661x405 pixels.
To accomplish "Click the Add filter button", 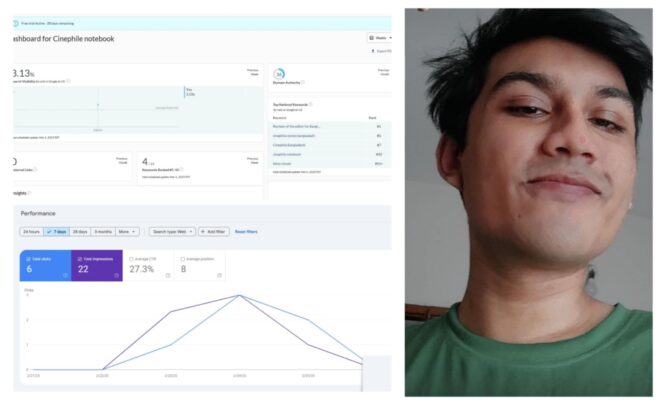I will tap(214, 231).
